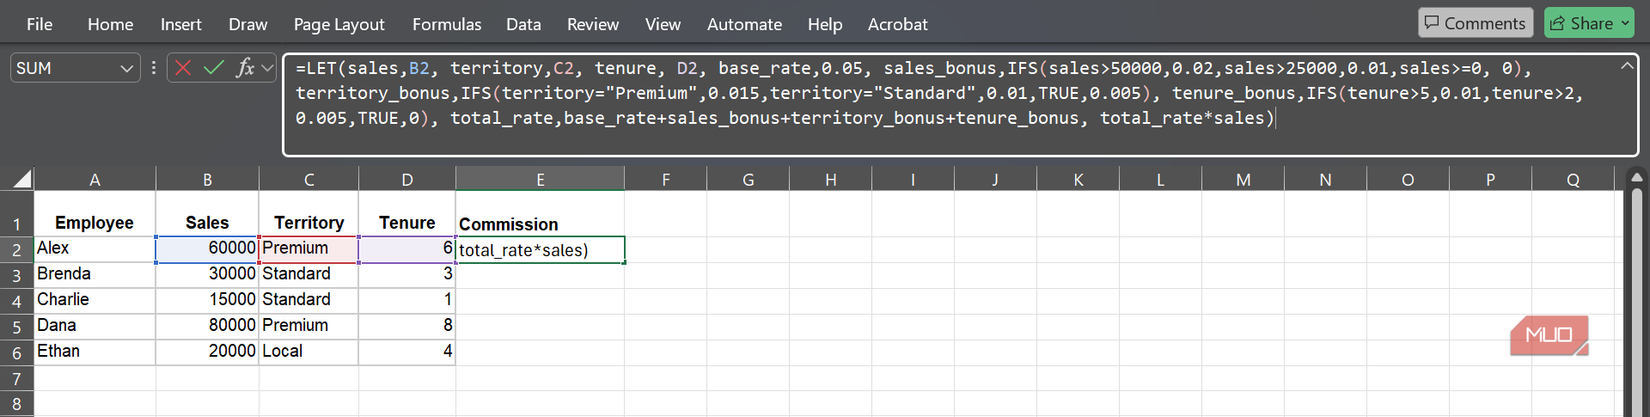The height and width of the screenshot is (417, 1650).
Task: Open the Help tab
Action: coord(825,24)
